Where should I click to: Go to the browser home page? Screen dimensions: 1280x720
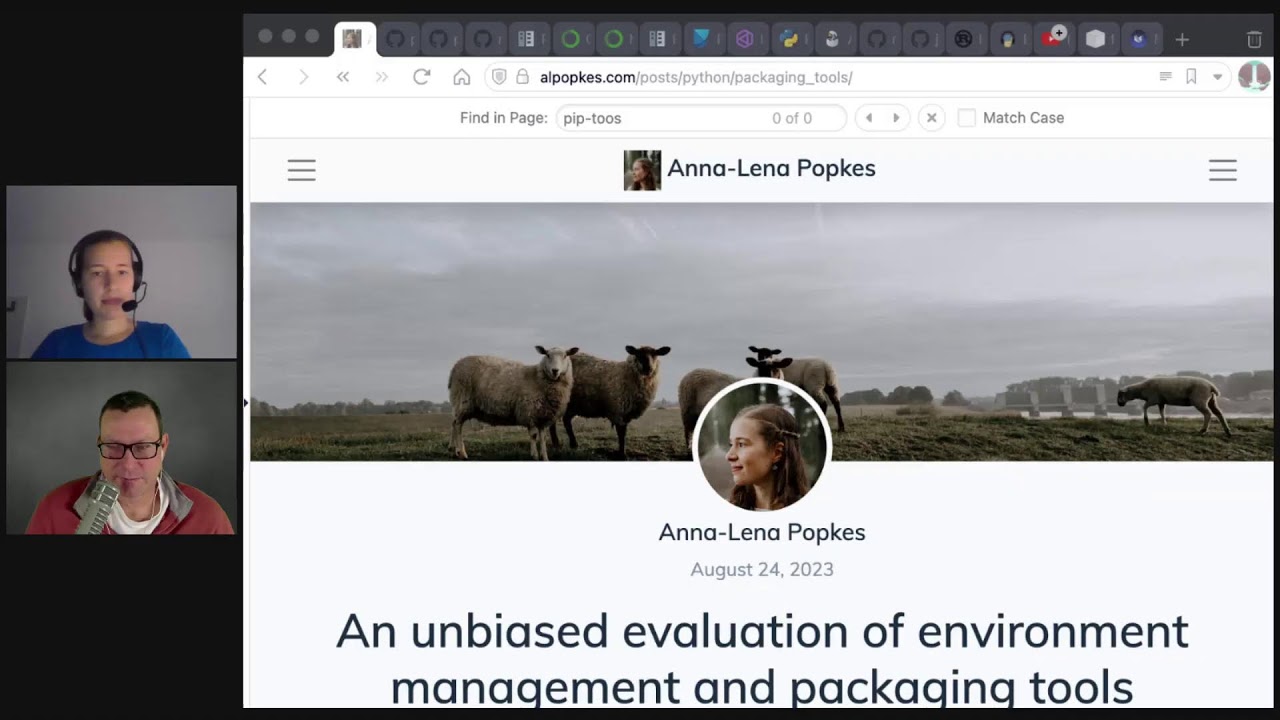(x=461, y=77)
